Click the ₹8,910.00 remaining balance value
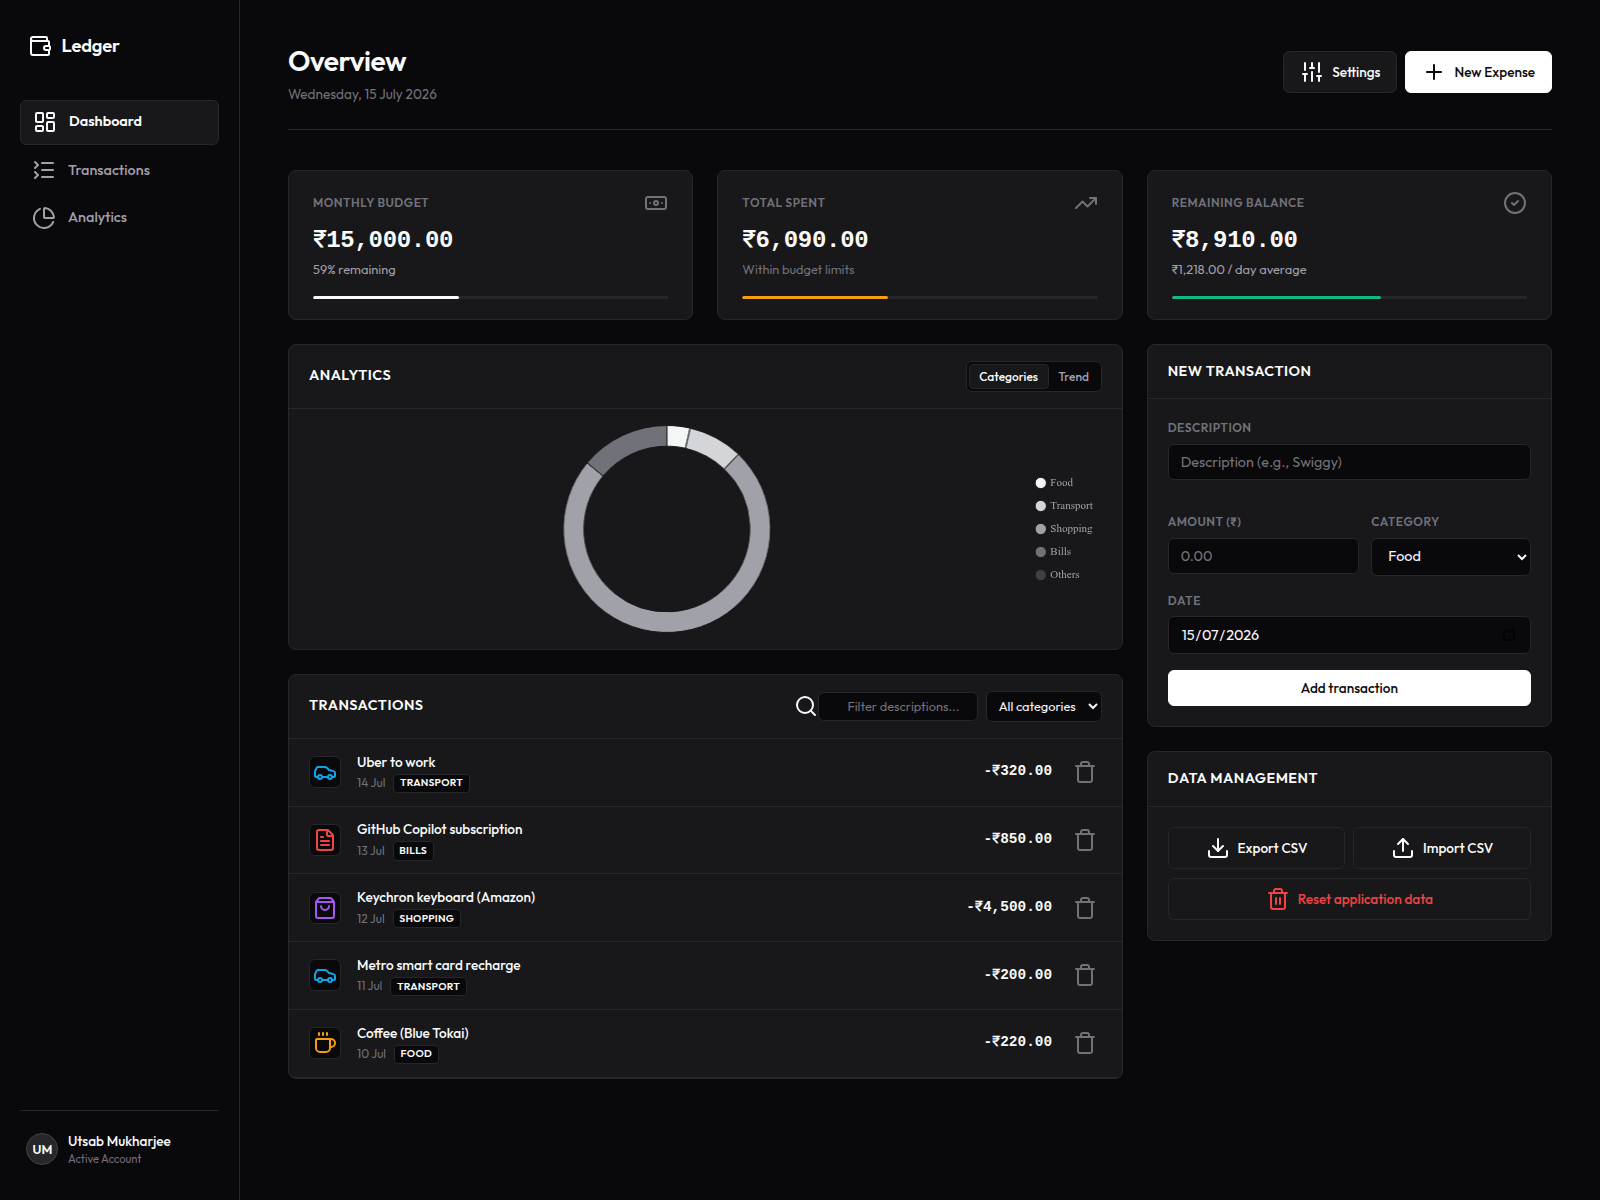The image size is (1600, 1200). click(1234, 239)
